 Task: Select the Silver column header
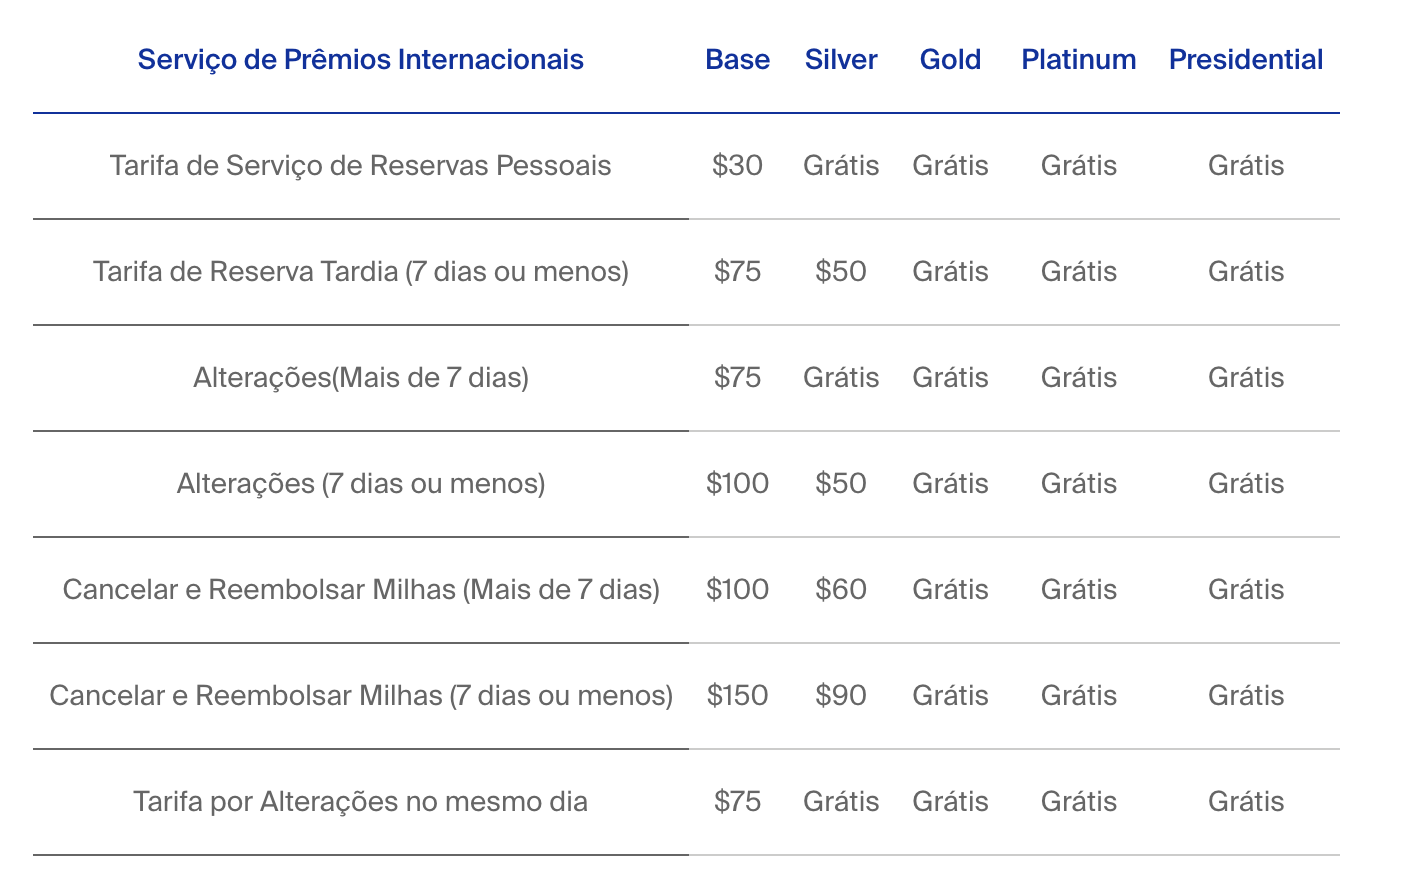(x=841, y=60)
